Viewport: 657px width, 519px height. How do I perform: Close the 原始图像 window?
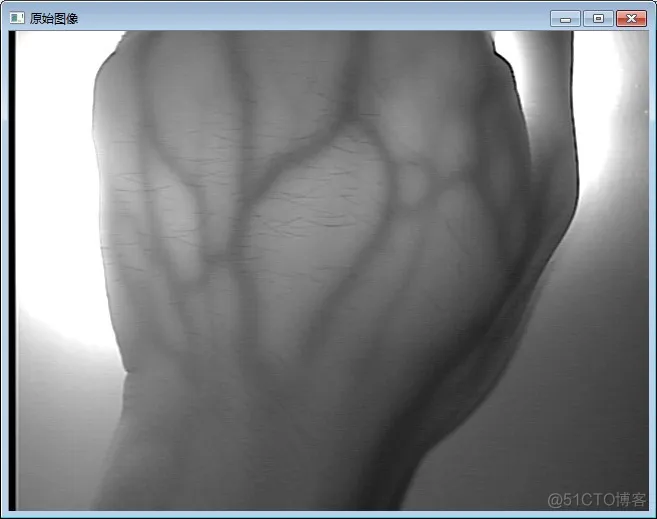tap(631, 19)
